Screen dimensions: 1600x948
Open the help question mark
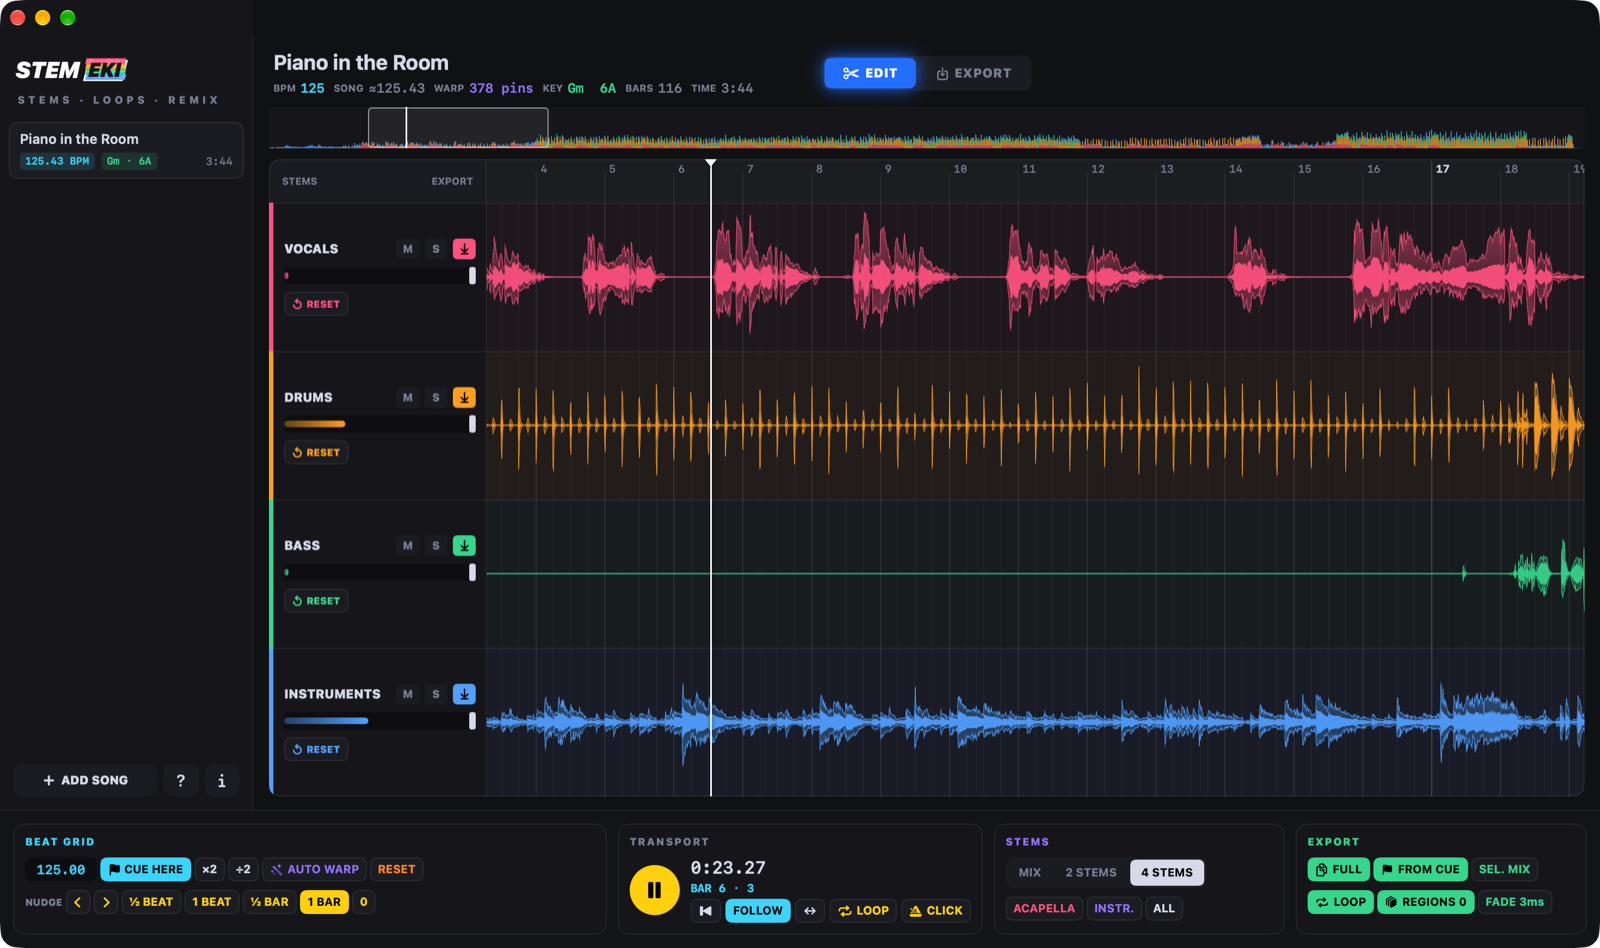[x=181, y=780]
